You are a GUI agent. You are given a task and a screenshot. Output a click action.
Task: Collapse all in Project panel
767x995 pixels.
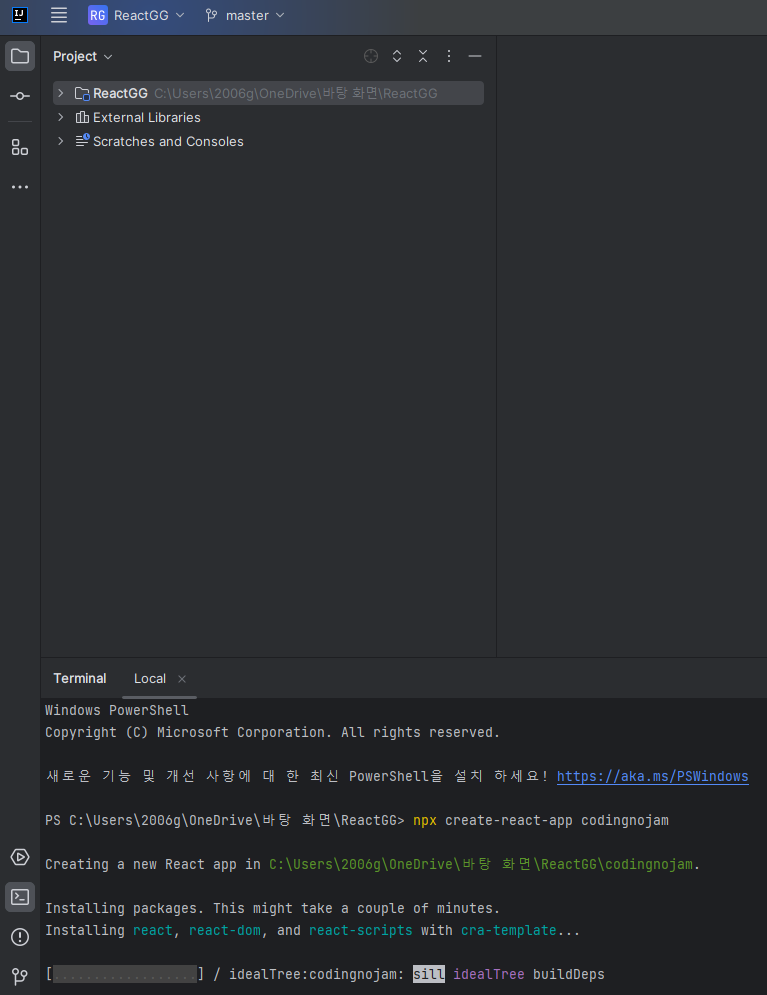pyautogui.click(x=423, y=56)
